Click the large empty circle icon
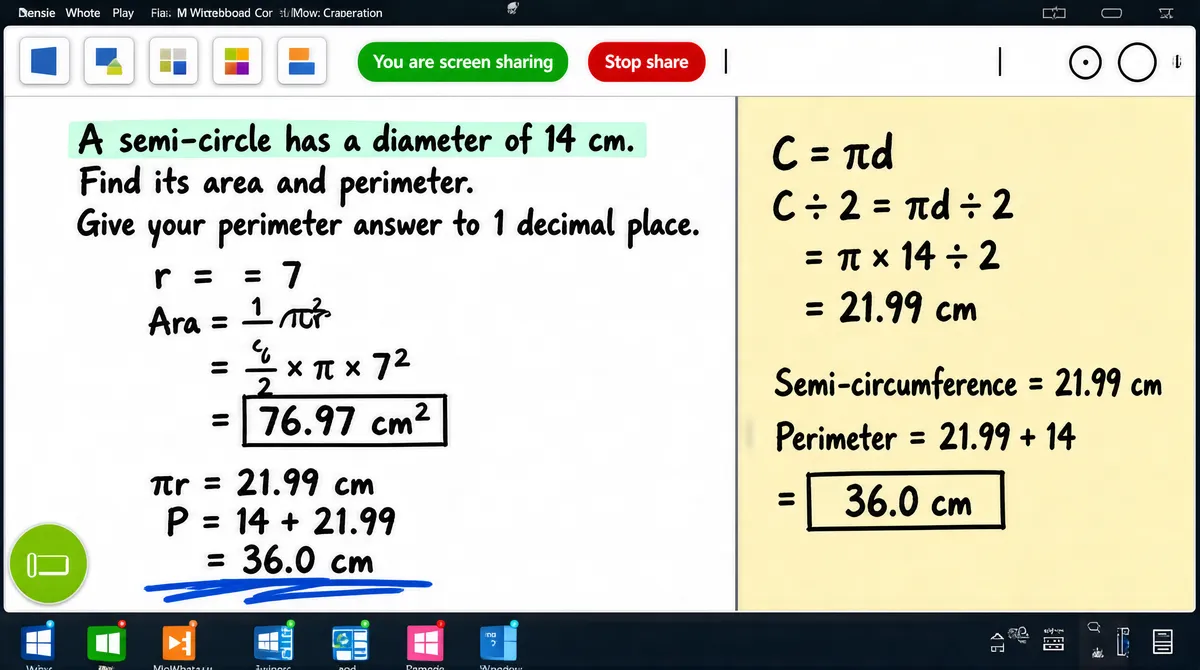1200x670 pixels. coord(1136,63)
